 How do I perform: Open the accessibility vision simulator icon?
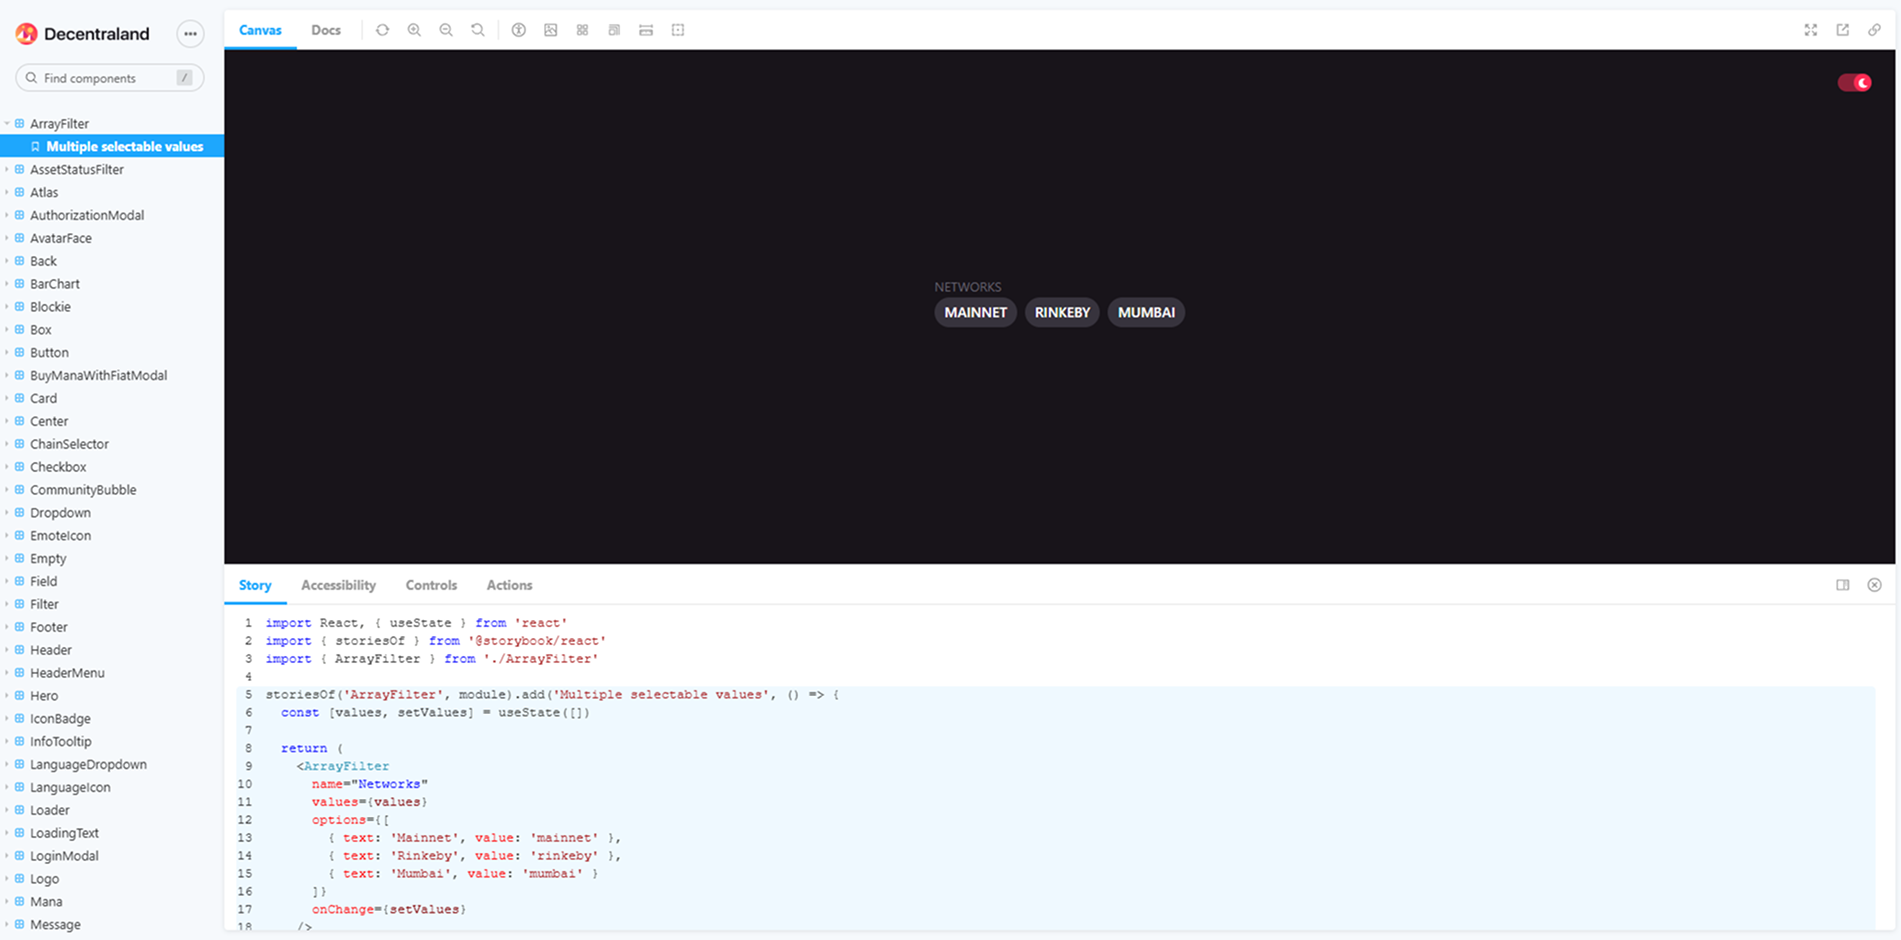tap(519, 30)
